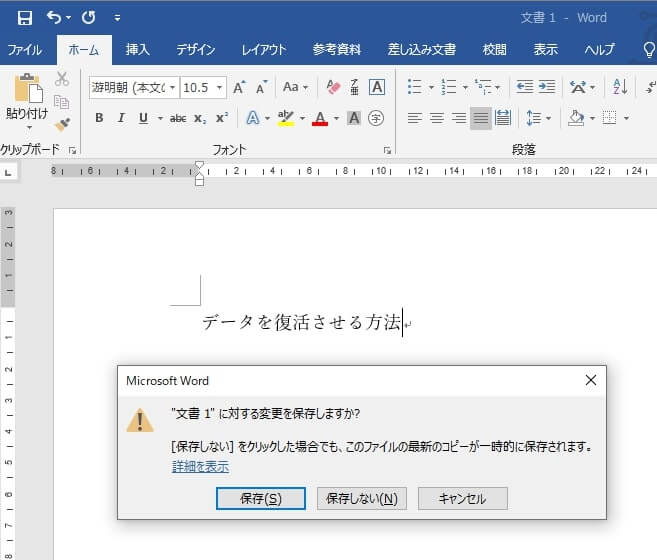Expand highlight color dropdown arrow
Viewport: 657px width, 560px height.
(302, 119)
